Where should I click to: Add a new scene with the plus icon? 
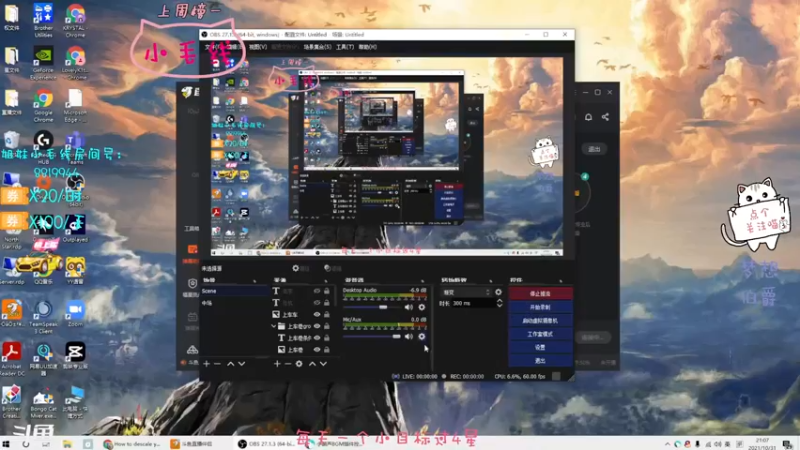[x=206, y=364]
